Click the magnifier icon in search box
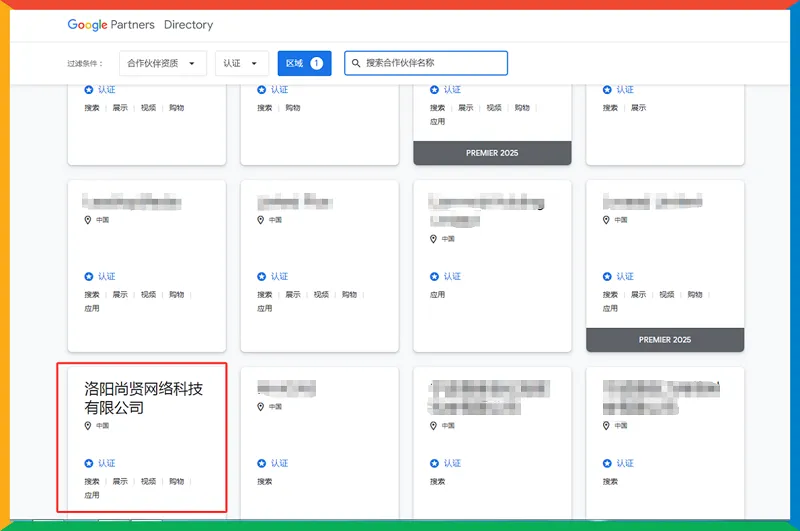 [x=356, y=63]
